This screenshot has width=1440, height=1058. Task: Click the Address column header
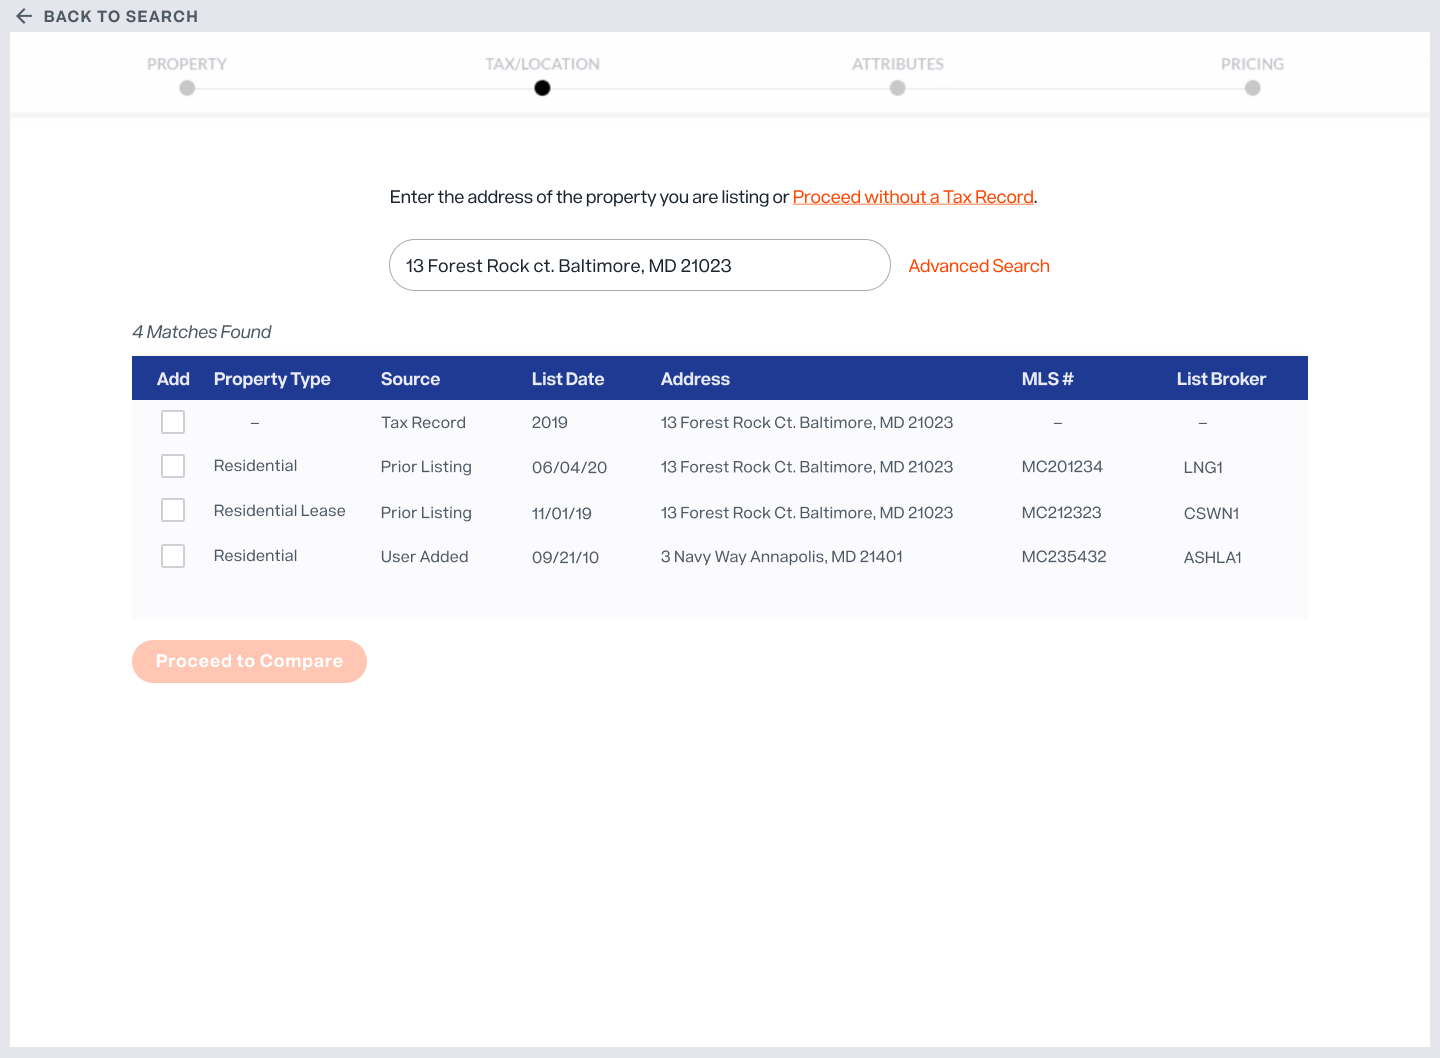pyautogui.click(x=695, y=379)
